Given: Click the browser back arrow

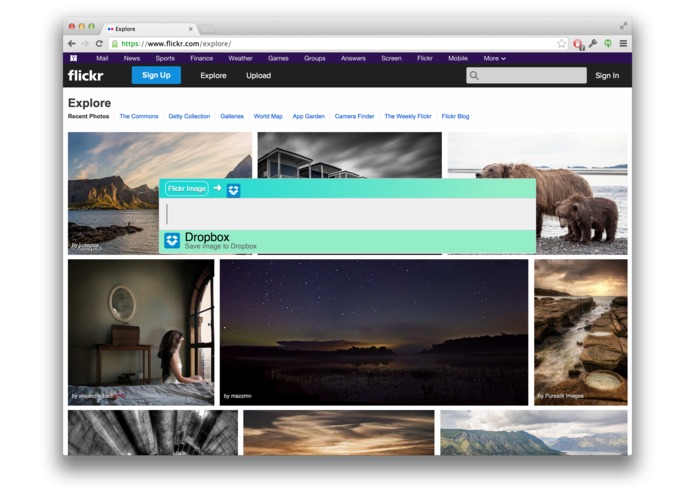Looking at the screenshot, I should click(x=72, y=43).
